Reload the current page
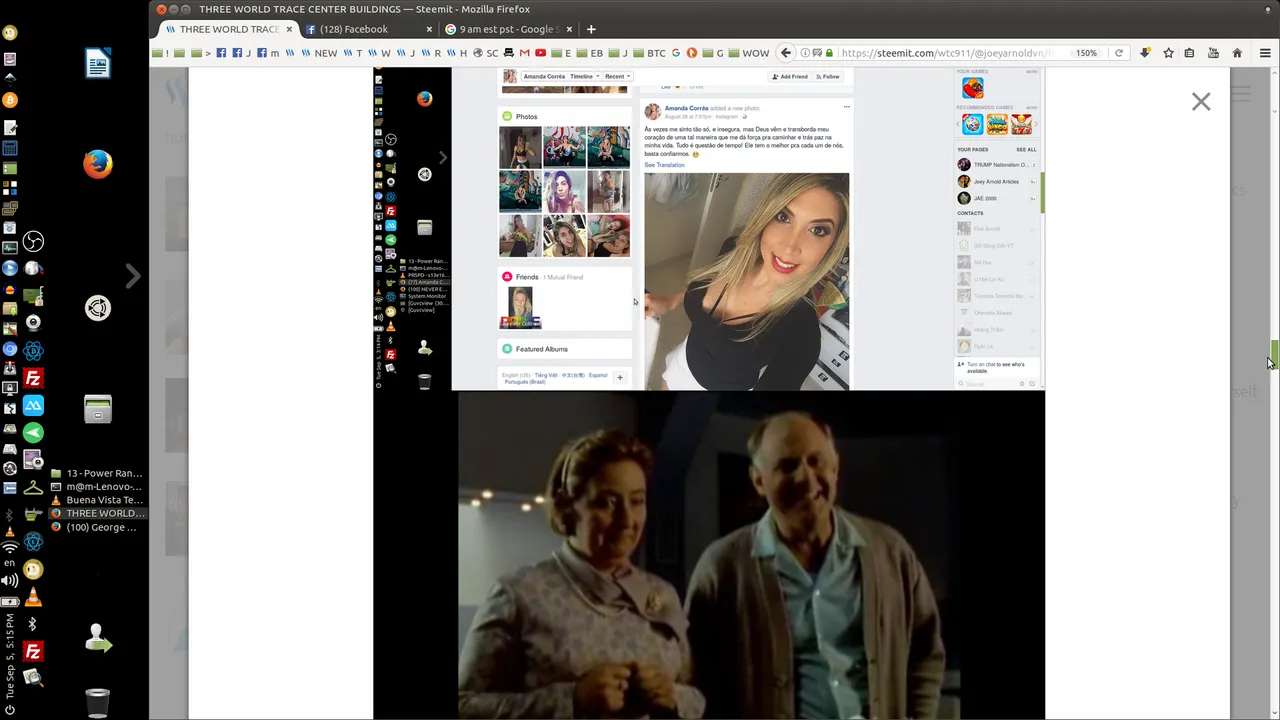Screen dimensions: 1280x720 1118,53
